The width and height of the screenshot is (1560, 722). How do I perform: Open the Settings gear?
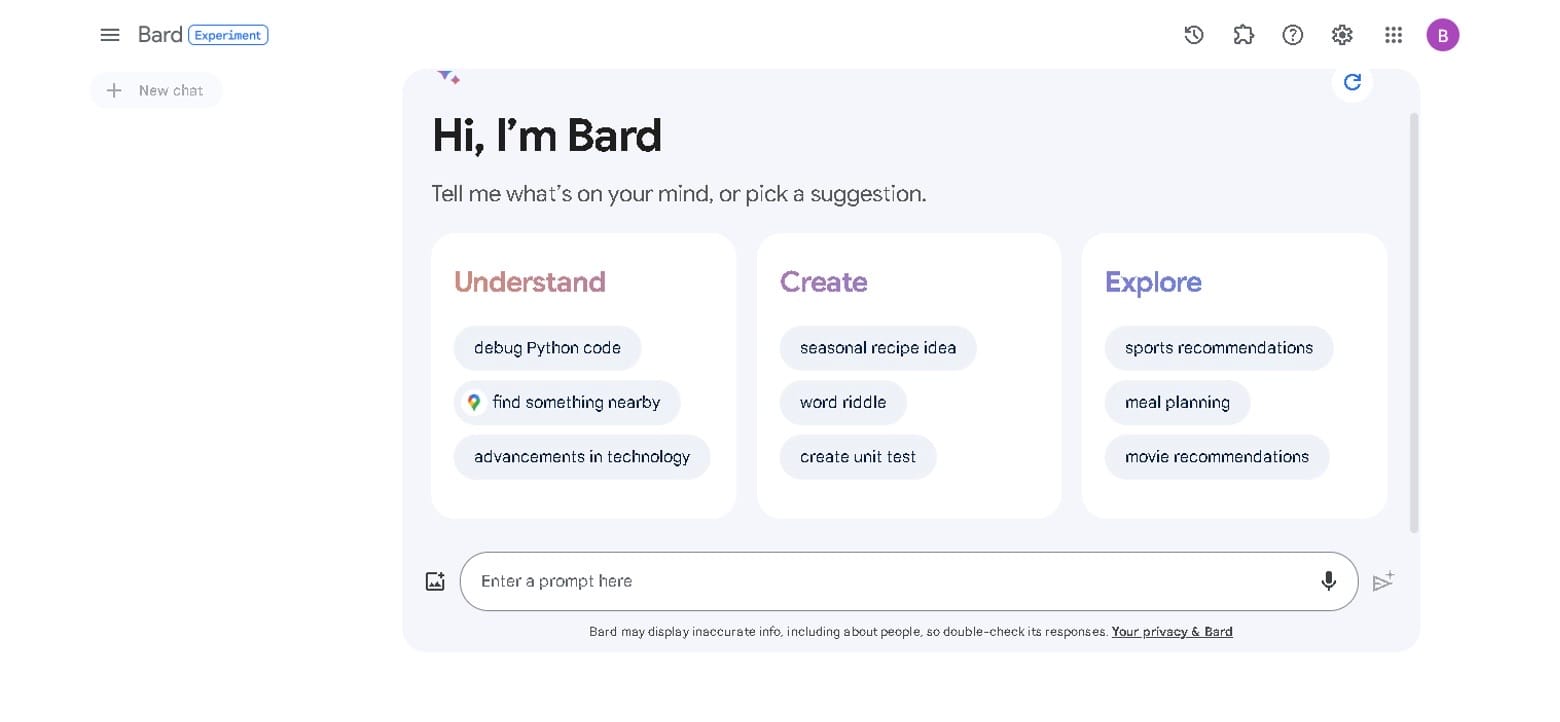tap(1341, 34)
